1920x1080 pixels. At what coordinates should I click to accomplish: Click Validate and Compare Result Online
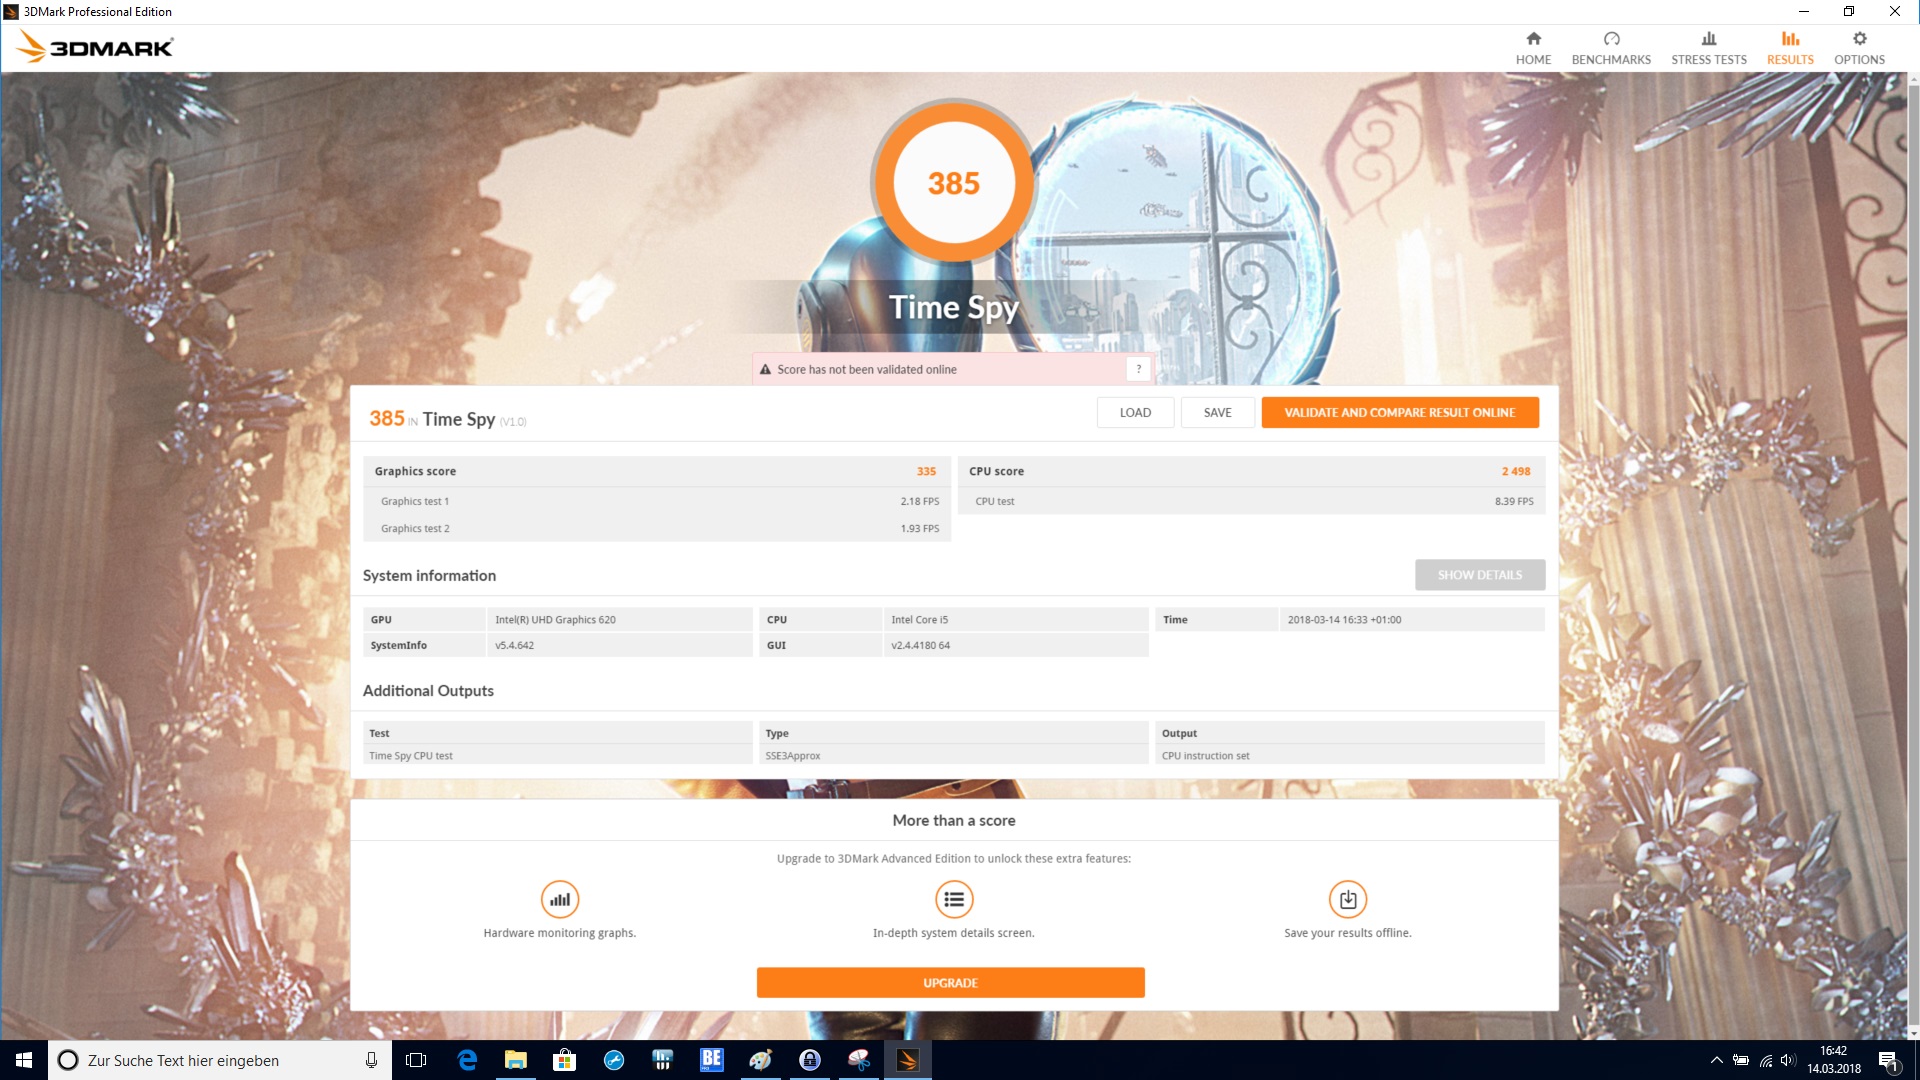click(1399, 412)
